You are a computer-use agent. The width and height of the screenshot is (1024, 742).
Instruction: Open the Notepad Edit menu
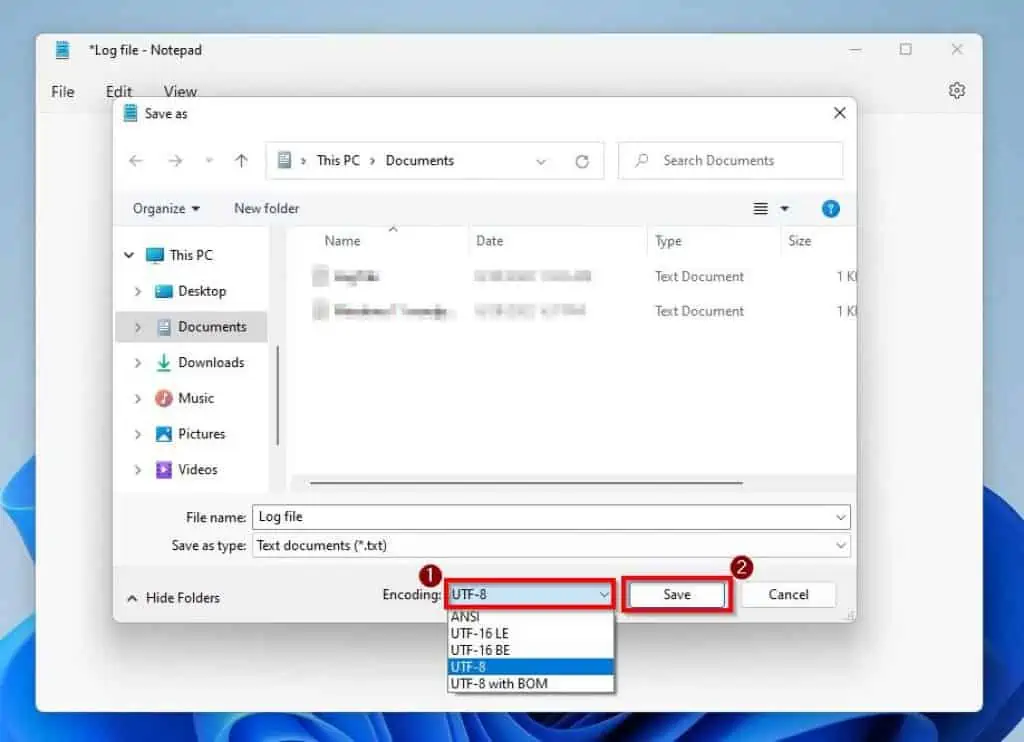pyautogui.click(x=119, y=91)
